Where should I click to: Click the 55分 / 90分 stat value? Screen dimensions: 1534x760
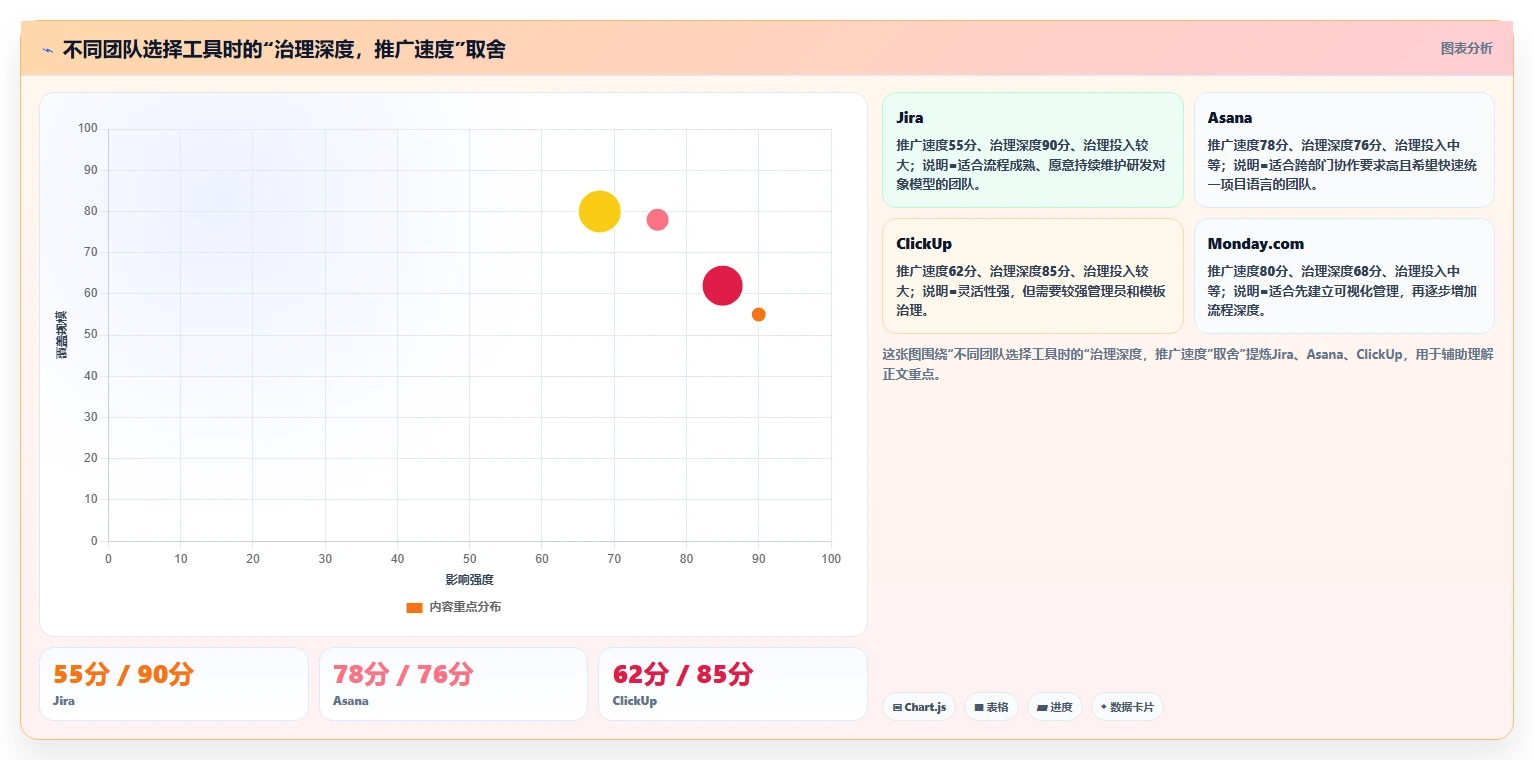pos(123,674)
